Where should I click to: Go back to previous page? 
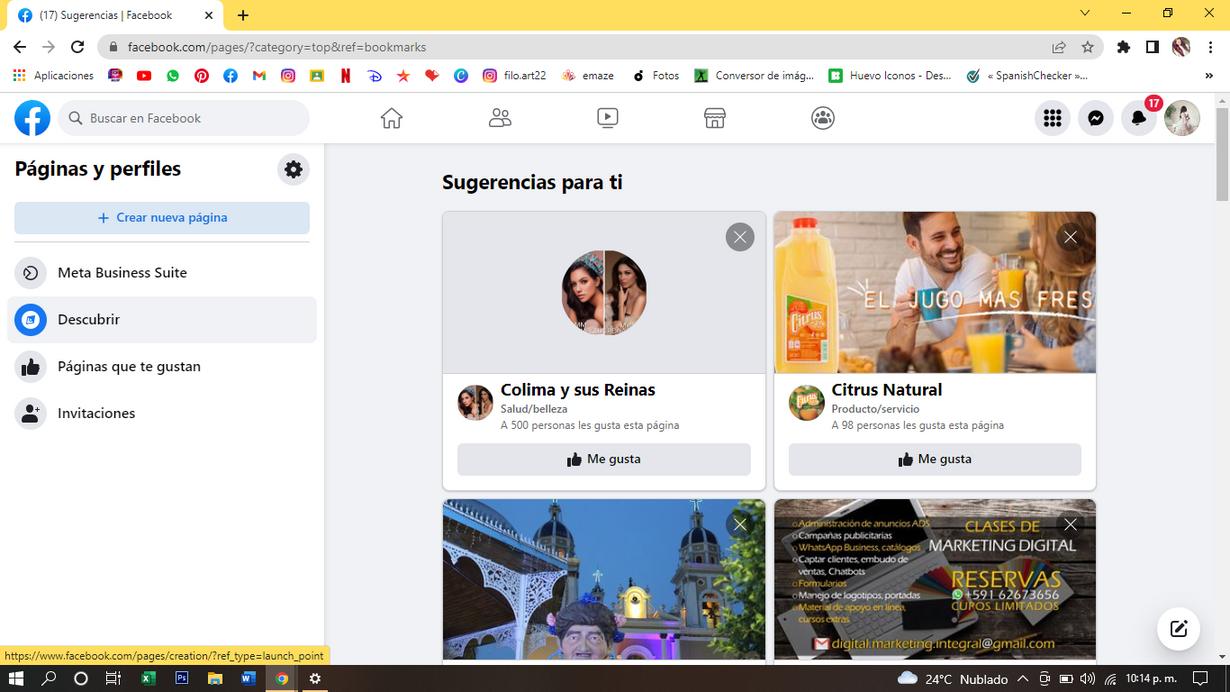[19, 47]
